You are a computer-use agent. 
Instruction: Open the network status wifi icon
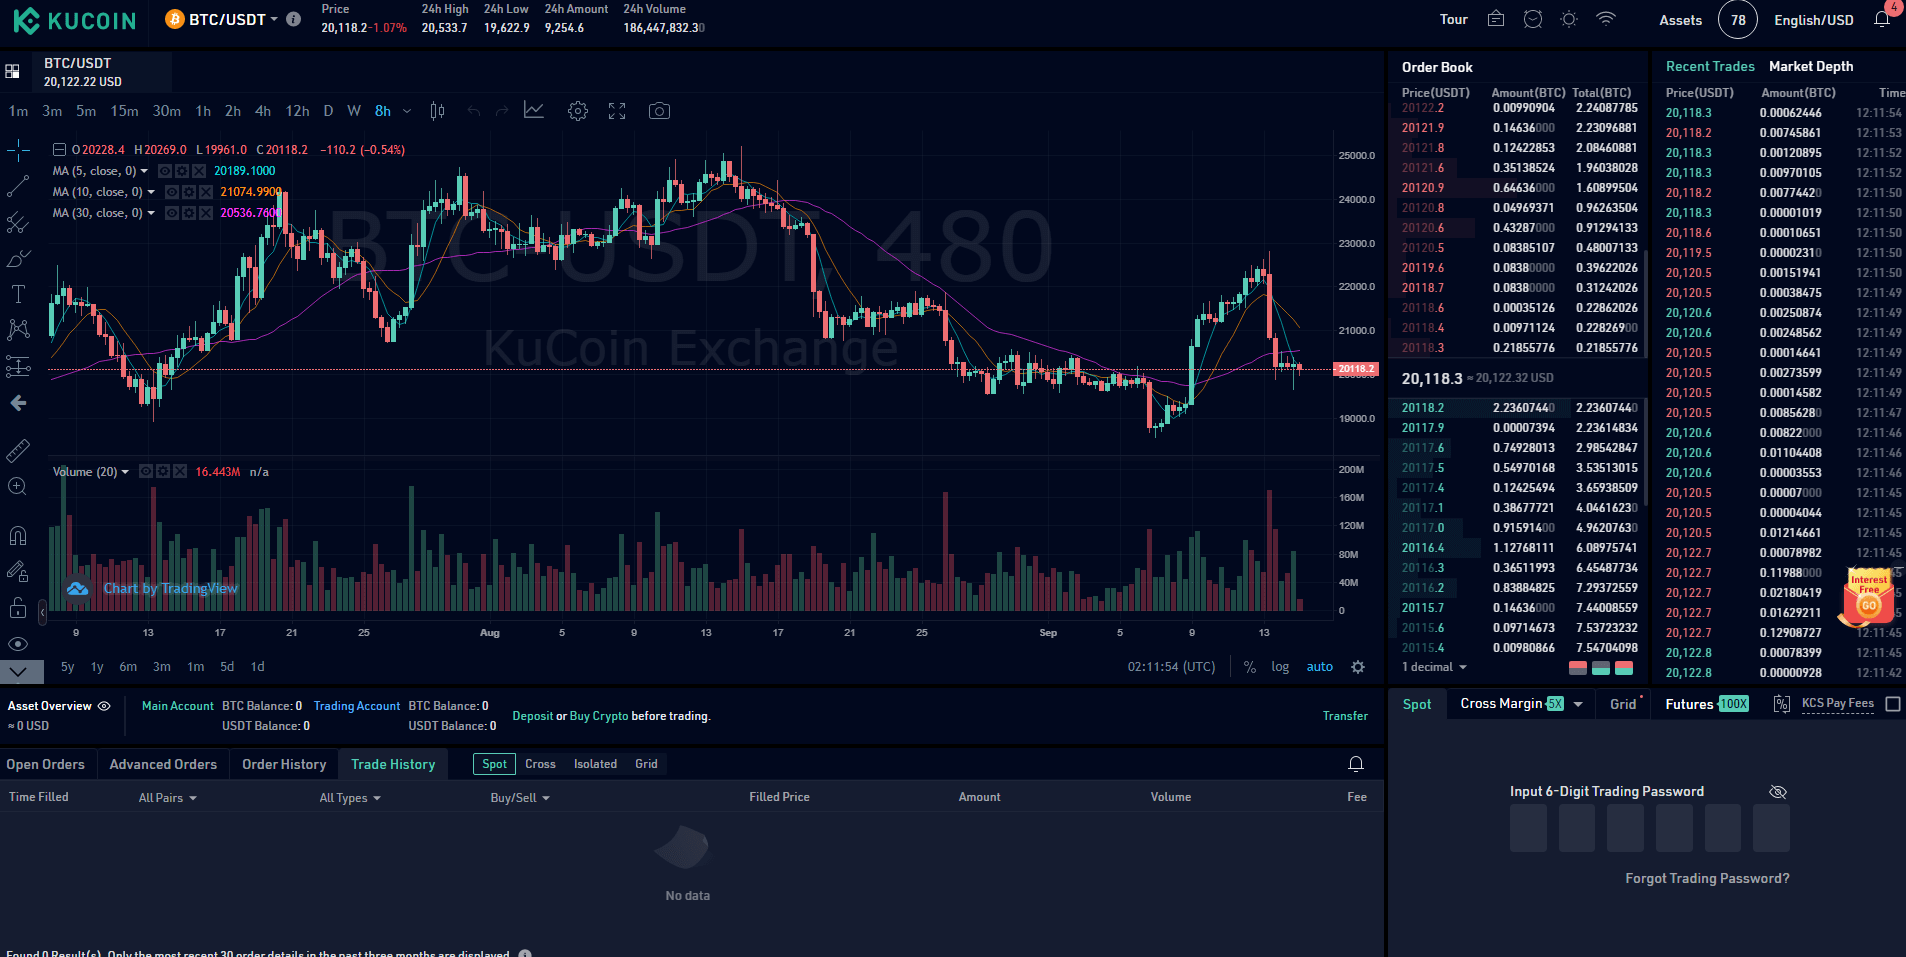pos(1606,19)
